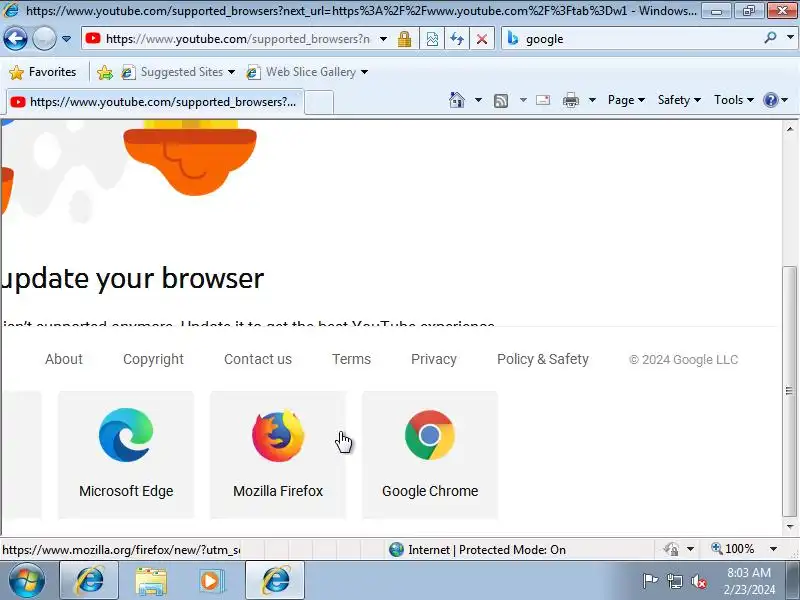The height and width of the screenshot is (600, 800).
Task: Open the recent pages dropdown arrow
Action: 66,39
